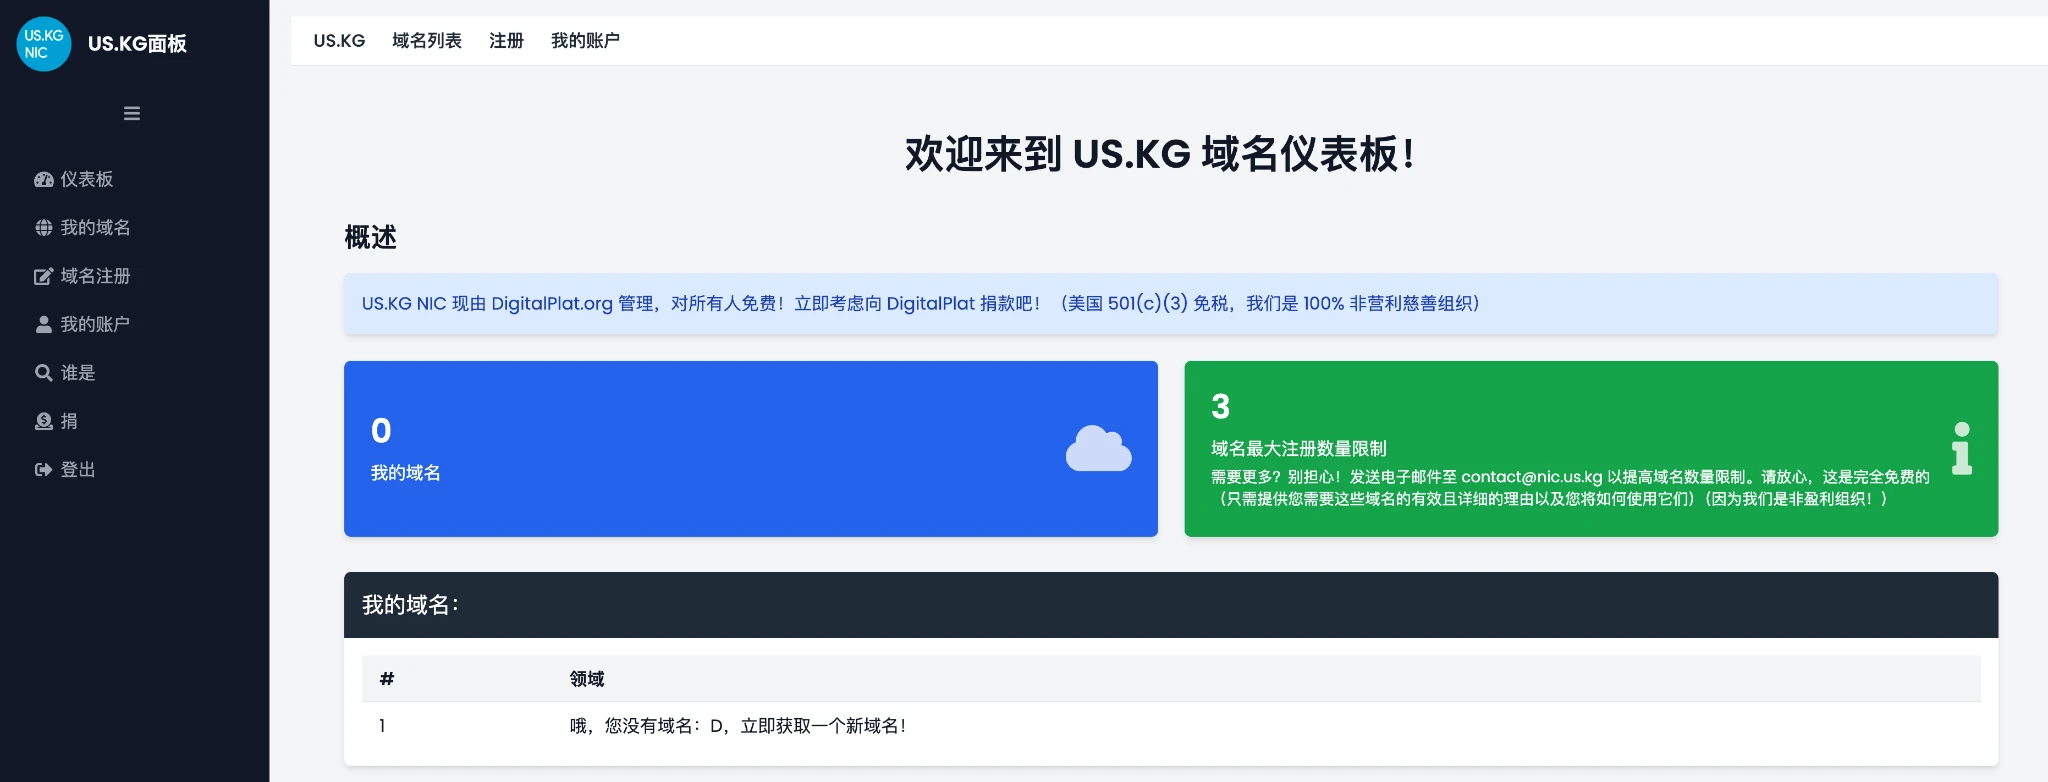The height and width of the screenshot is (782, 2048).
Task: Click the user icon beside 我的账户
Action: click(44, 325)
